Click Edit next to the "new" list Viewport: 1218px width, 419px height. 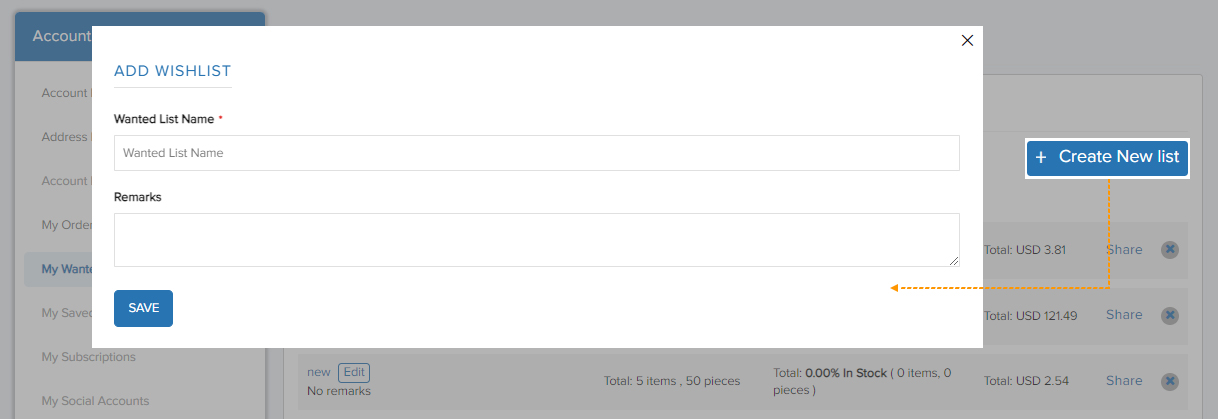click(354, 373)
